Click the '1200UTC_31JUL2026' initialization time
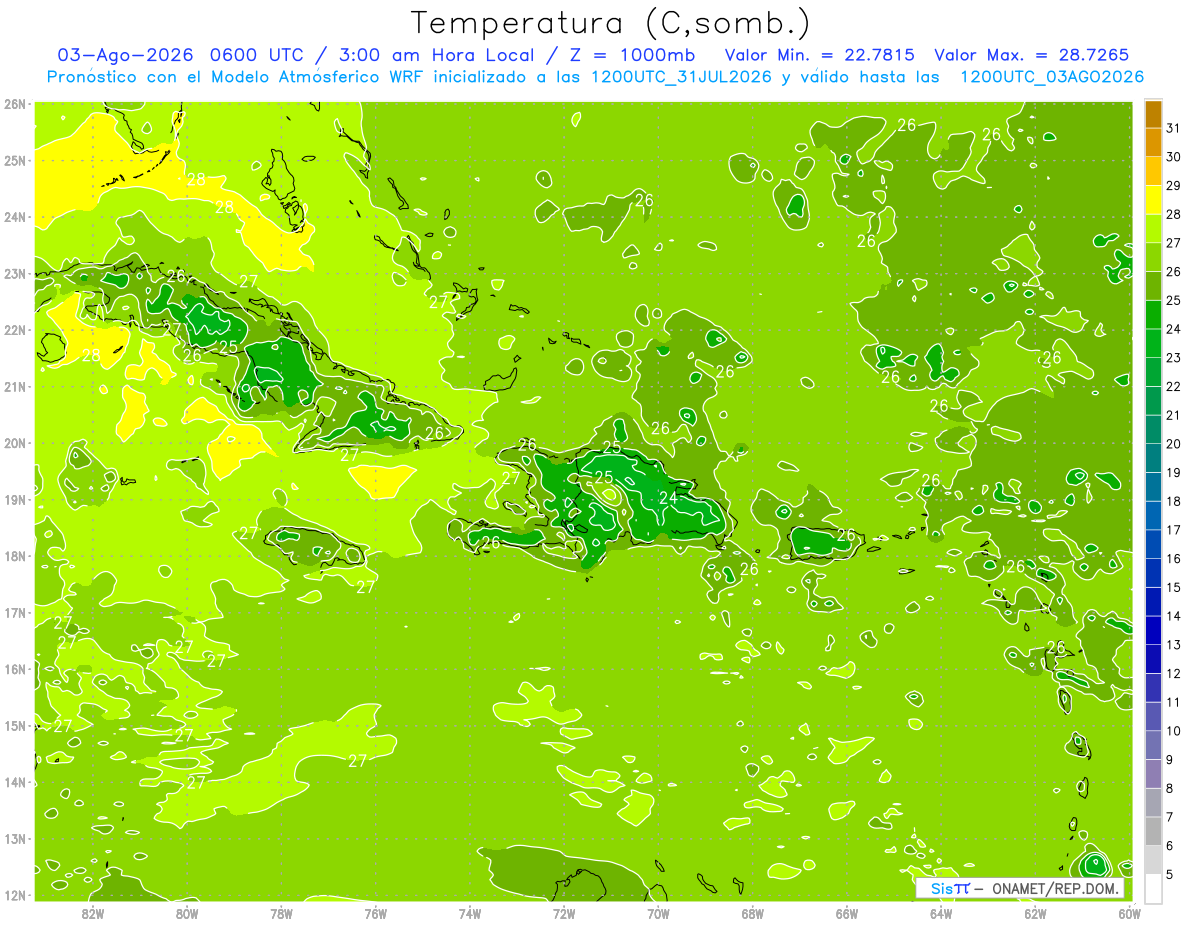The width and height of the screenshot is (1200, 927). pyautogui.click(x=681, y=76)
